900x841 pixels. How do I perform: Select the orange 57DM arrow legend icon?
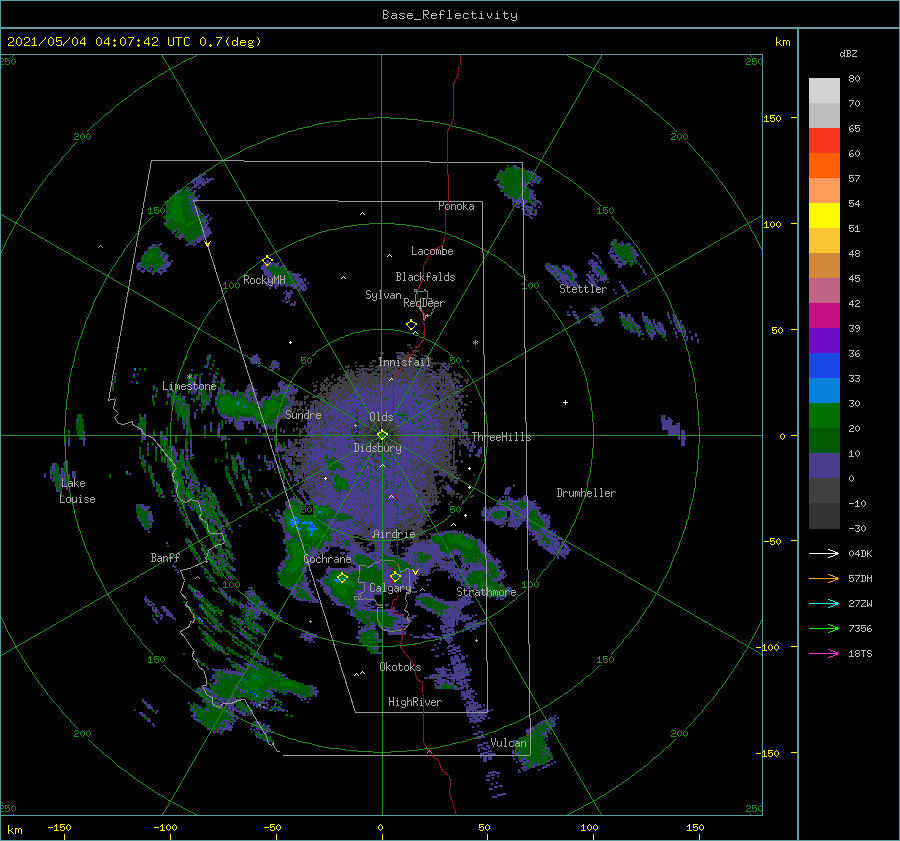click(x=824, y=579)
